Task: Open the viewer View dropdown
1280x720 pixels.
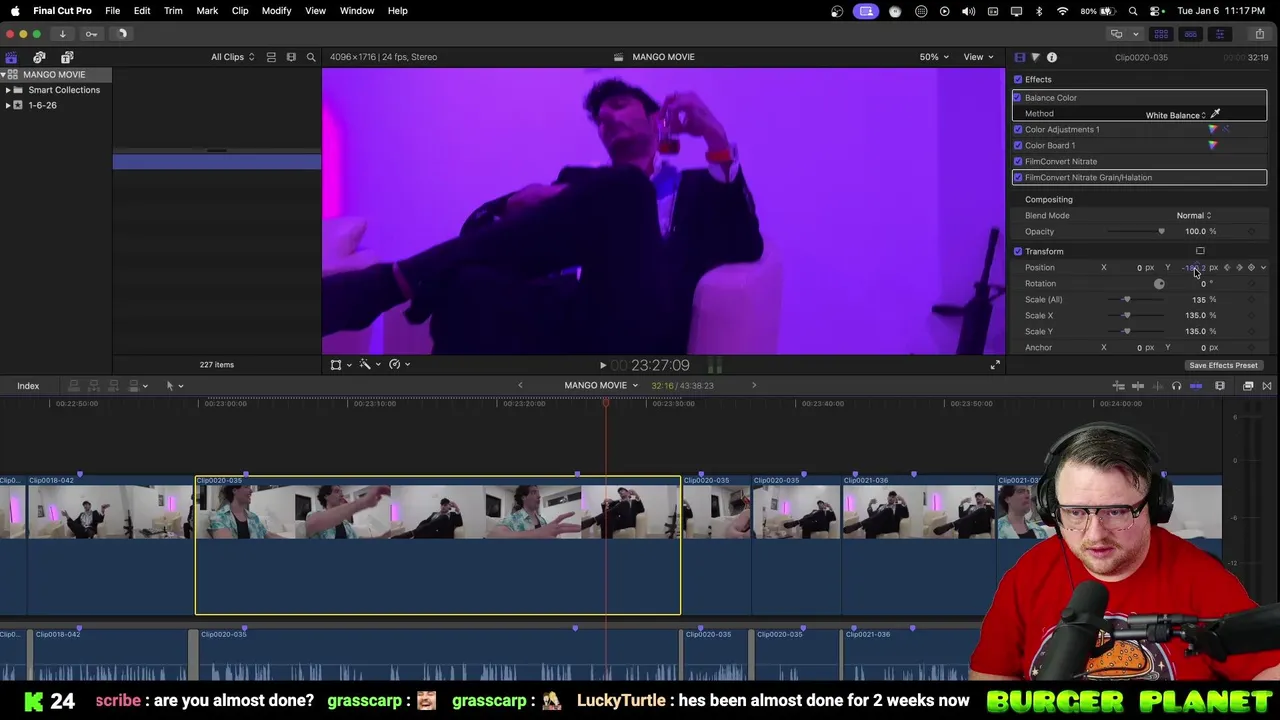Action: click(x=978, y=57)
